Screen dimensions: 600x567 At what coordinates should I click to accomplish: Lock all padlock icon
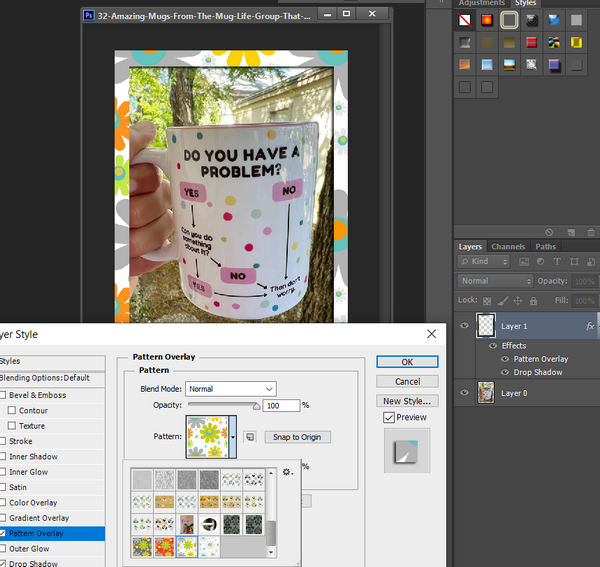point(533,301)
